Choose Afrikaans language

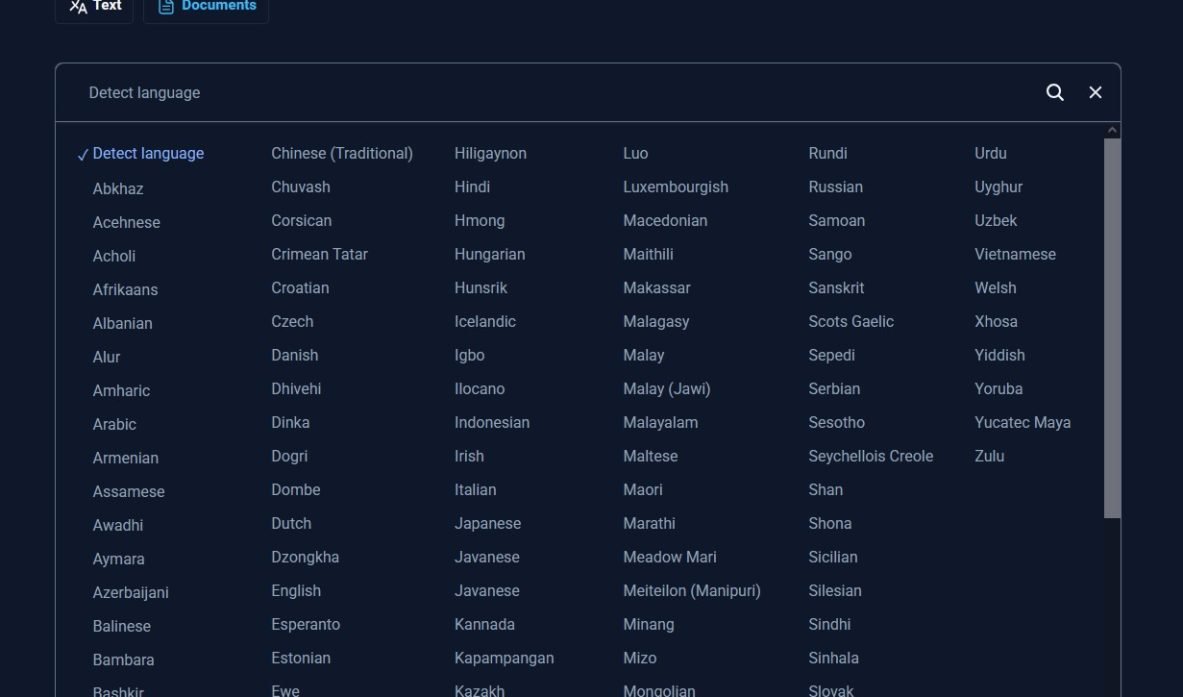point(125,290)
